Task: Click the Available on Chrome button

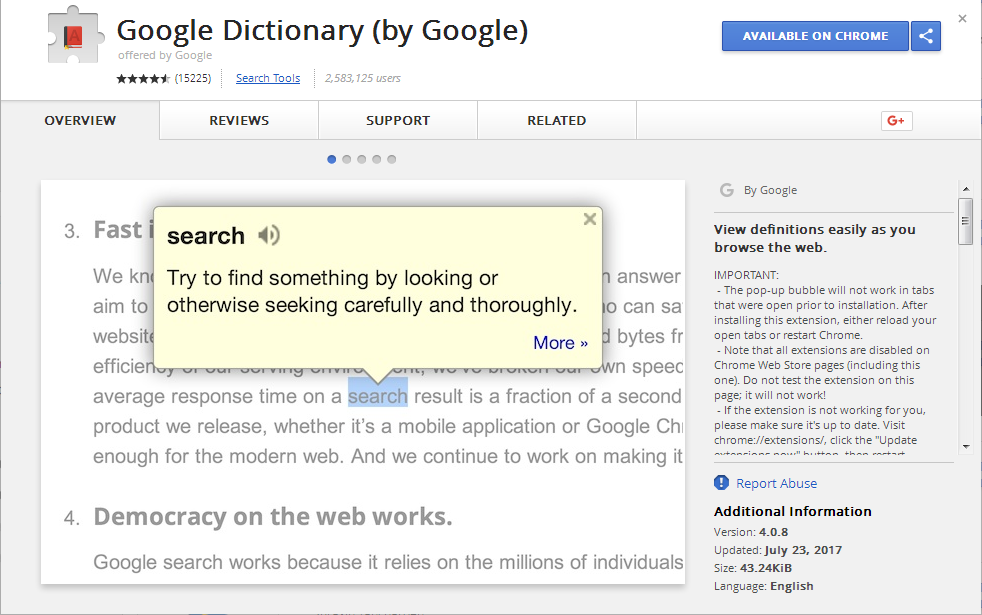Action: tap(815, 36)
